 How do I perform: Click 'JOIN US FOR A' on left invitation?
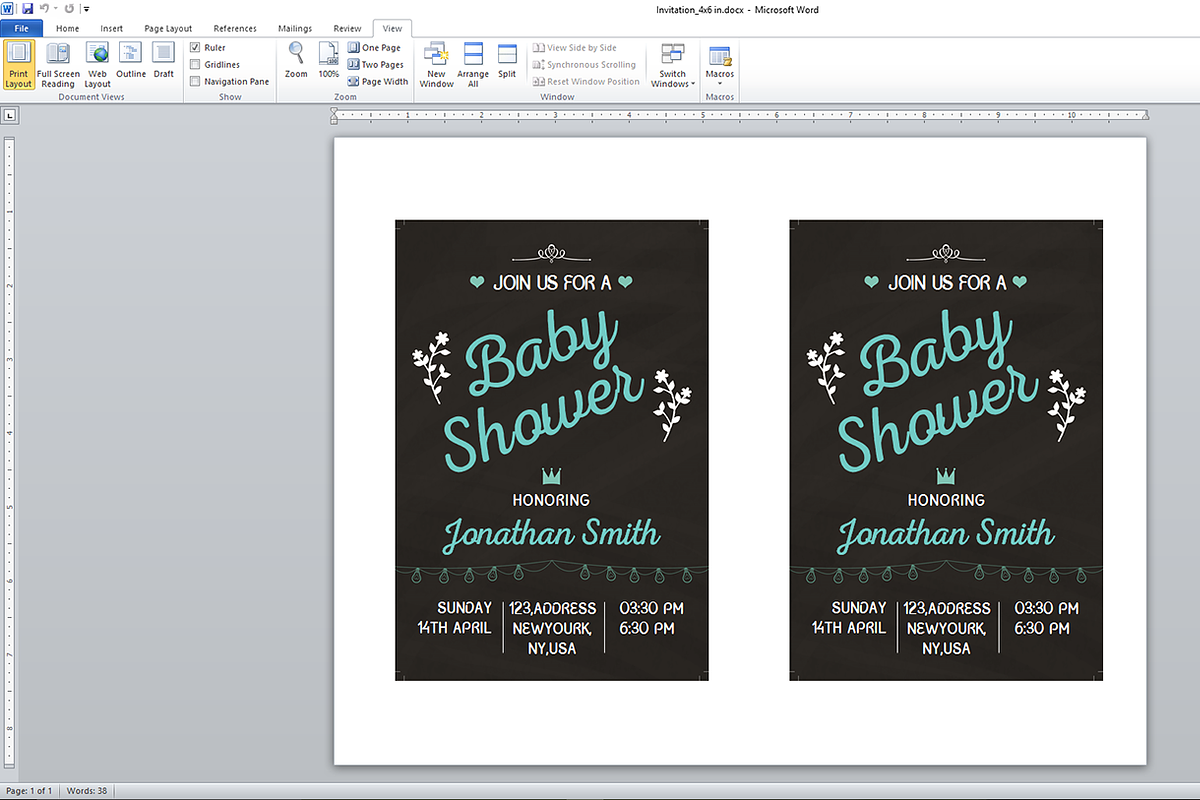[552, 283]
